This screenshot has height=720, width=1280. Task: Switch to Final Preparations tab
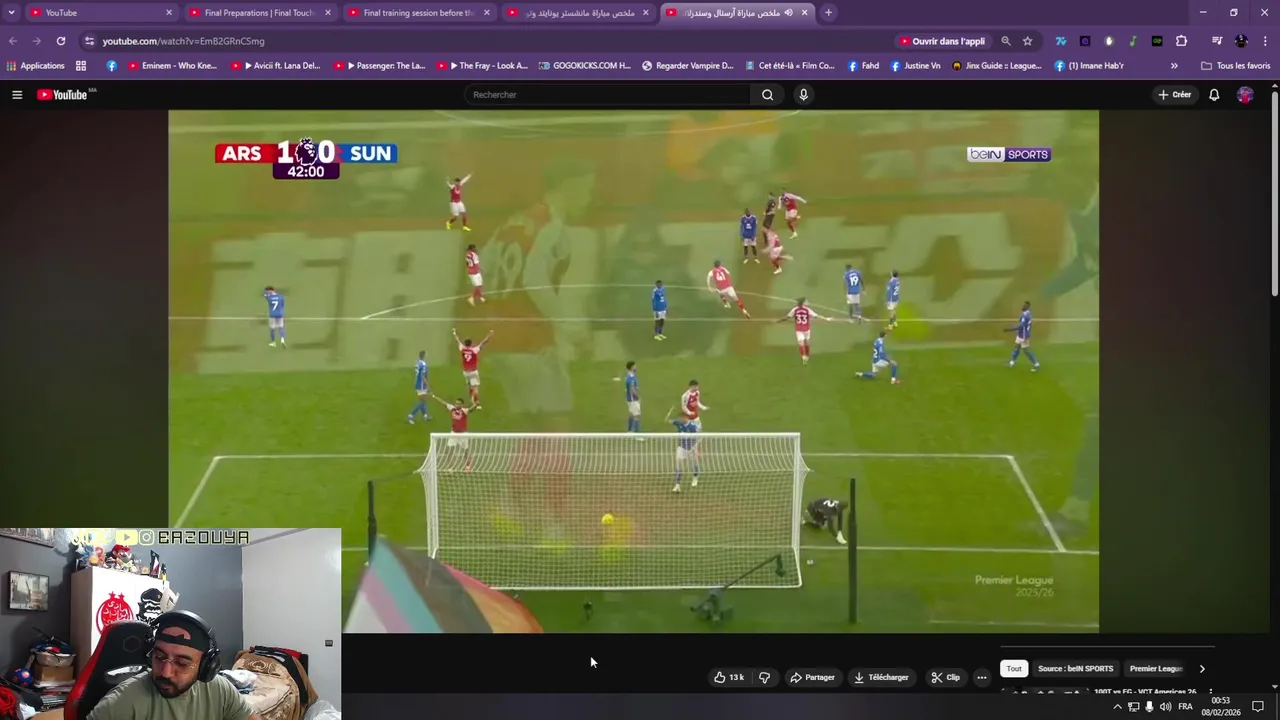click(x=258, y=13)
